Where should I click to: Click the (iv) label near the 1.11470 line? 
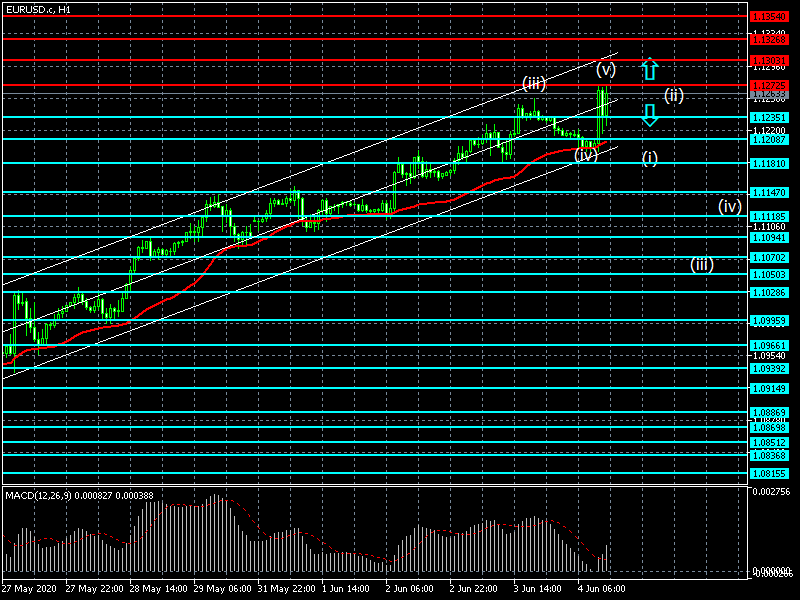[x=730, y=206]
